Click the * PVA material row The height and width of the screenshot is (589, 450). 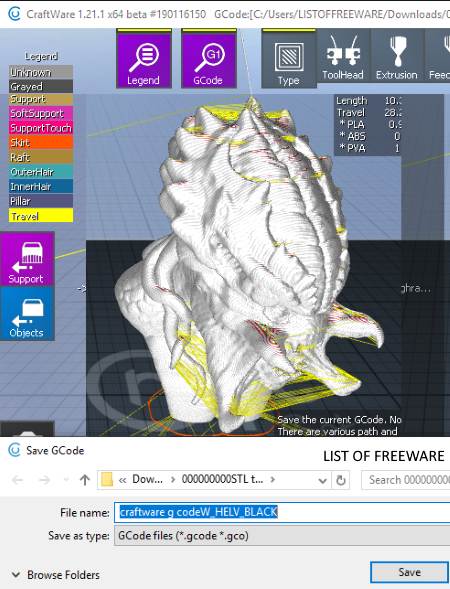click(x=368, y=148)
